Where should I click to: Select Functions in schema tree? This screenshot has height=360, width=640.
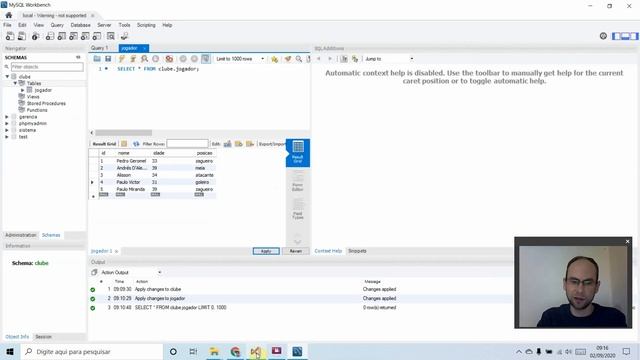pos(37,110)
